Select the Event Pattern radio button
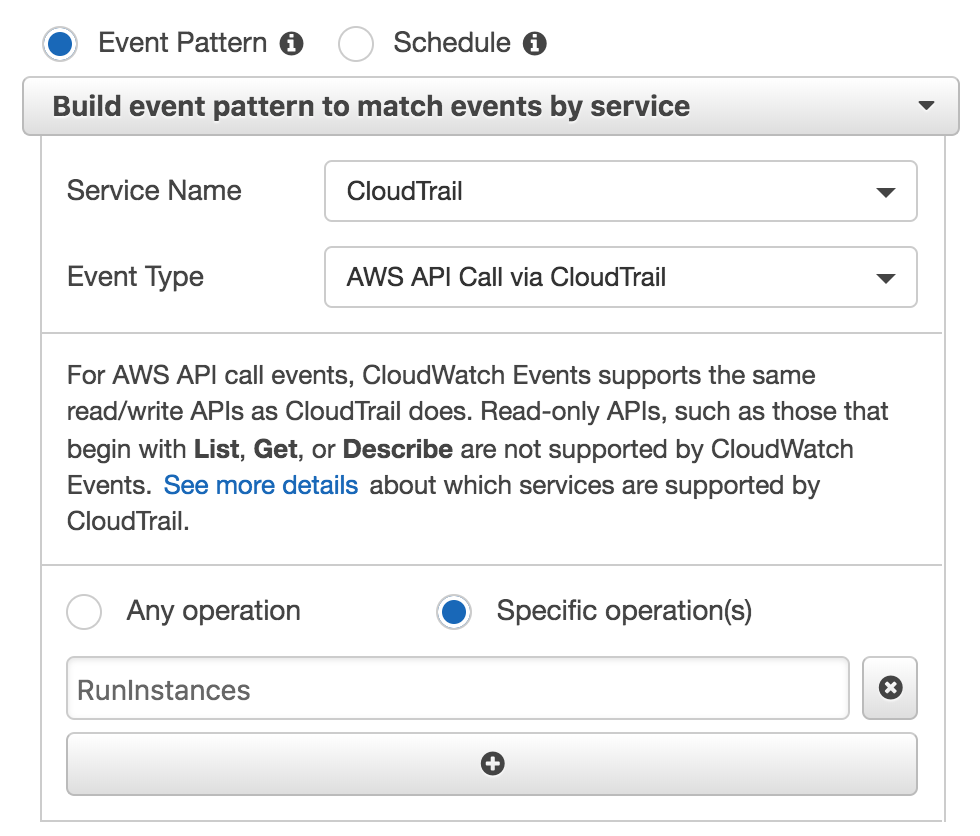Image resolution: width=980 pixels, height=836 pixels. pyautogui.click(x=61, y=45)
